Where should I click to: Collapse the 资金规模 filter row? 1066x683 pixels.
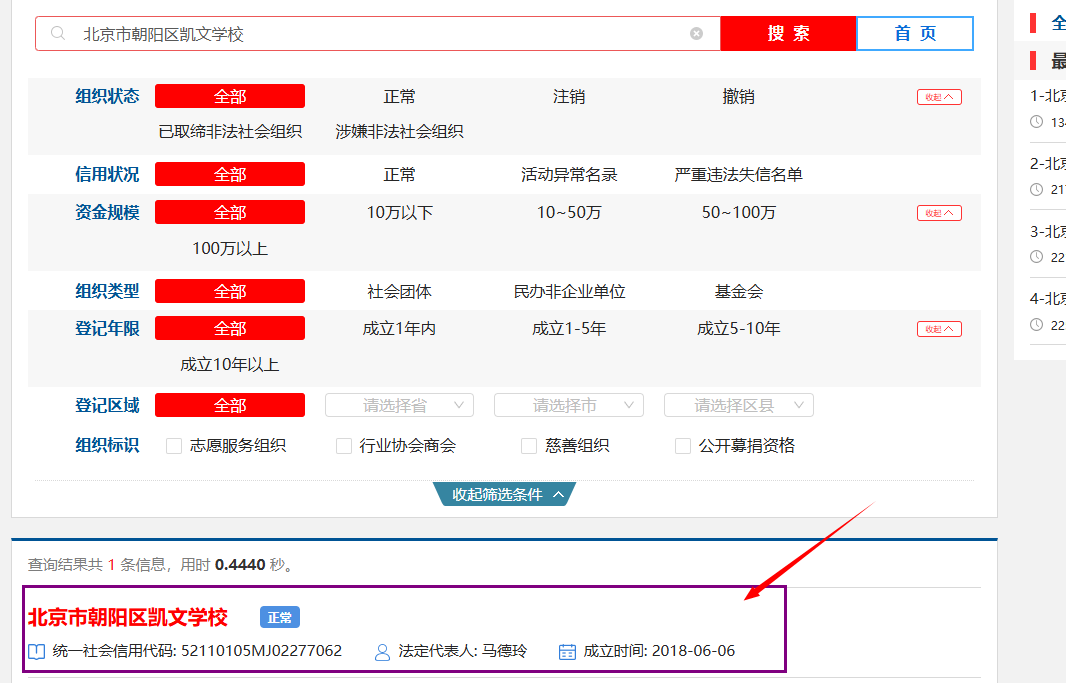click(x=939, y=213)
